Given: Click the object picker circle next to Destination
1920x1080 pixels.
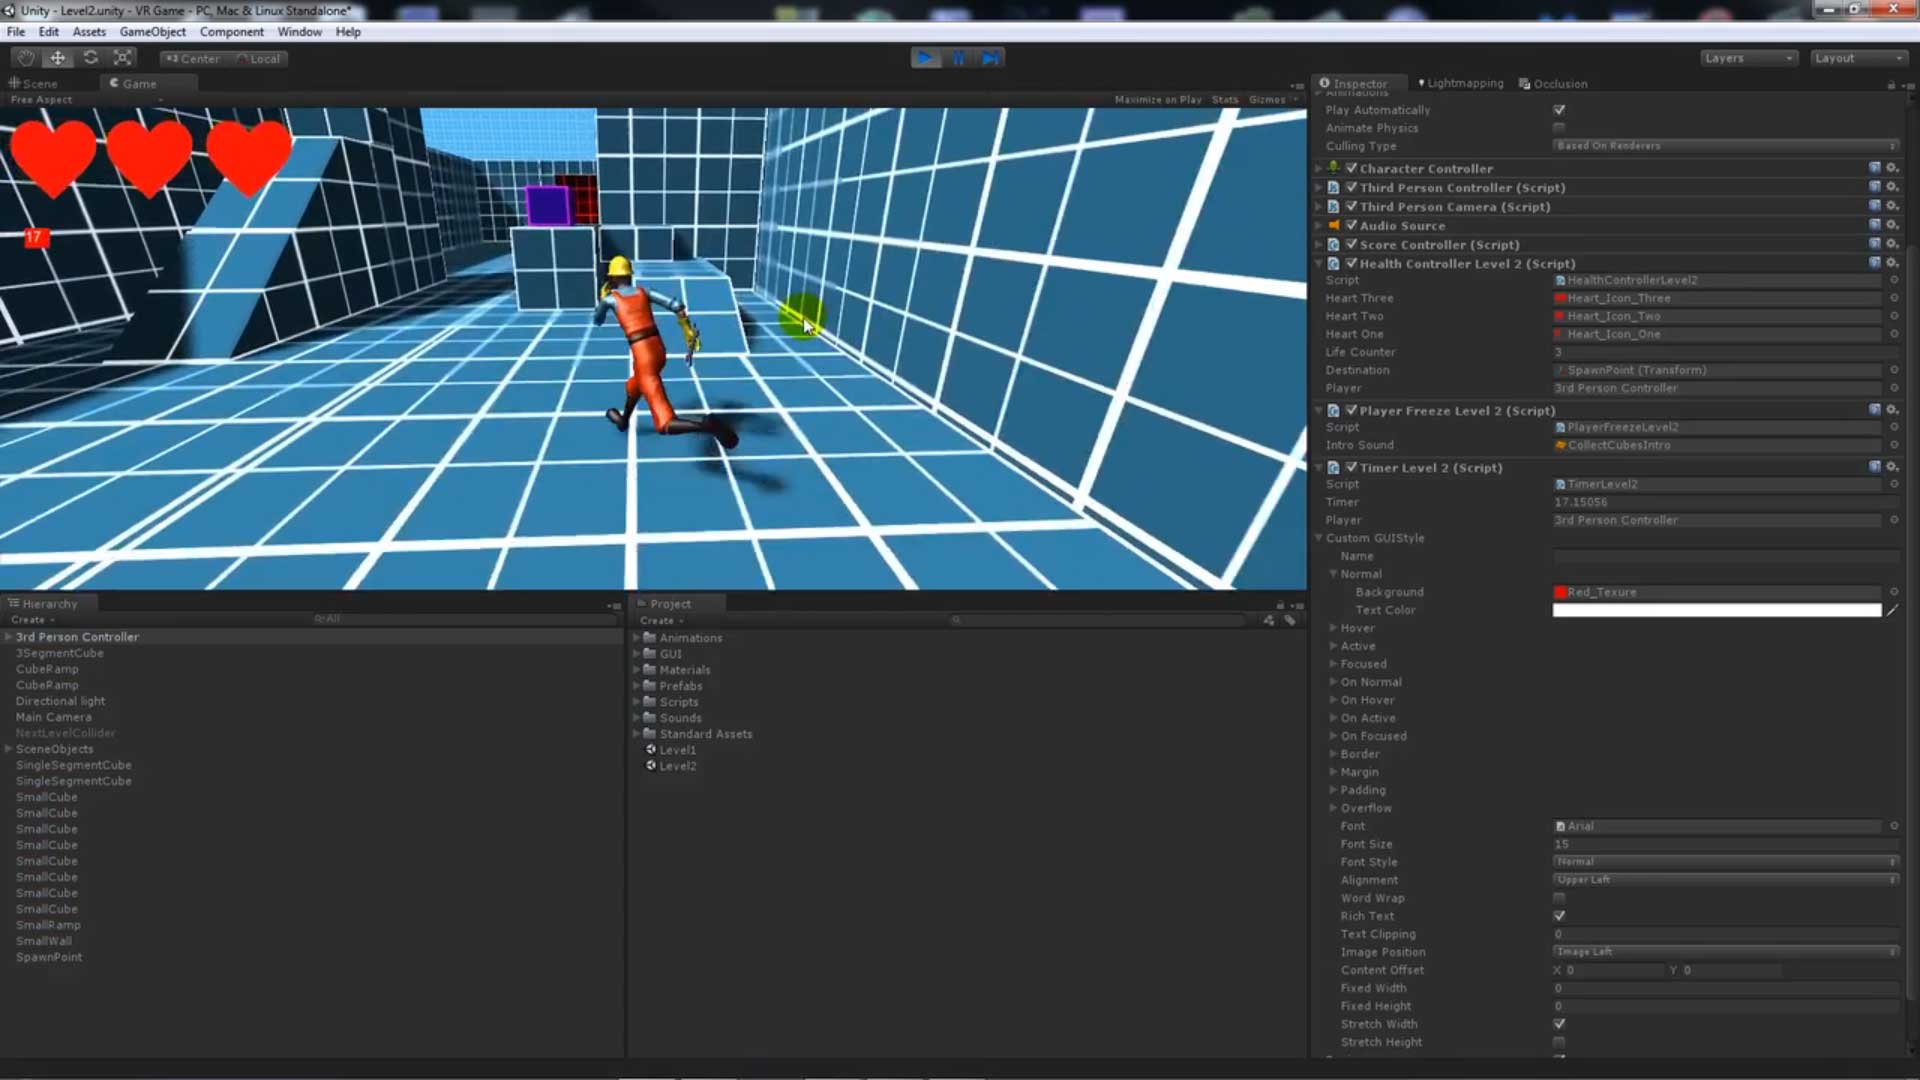Looking at the screenshot, I should pyautogui.click(x=1894, y=370).
